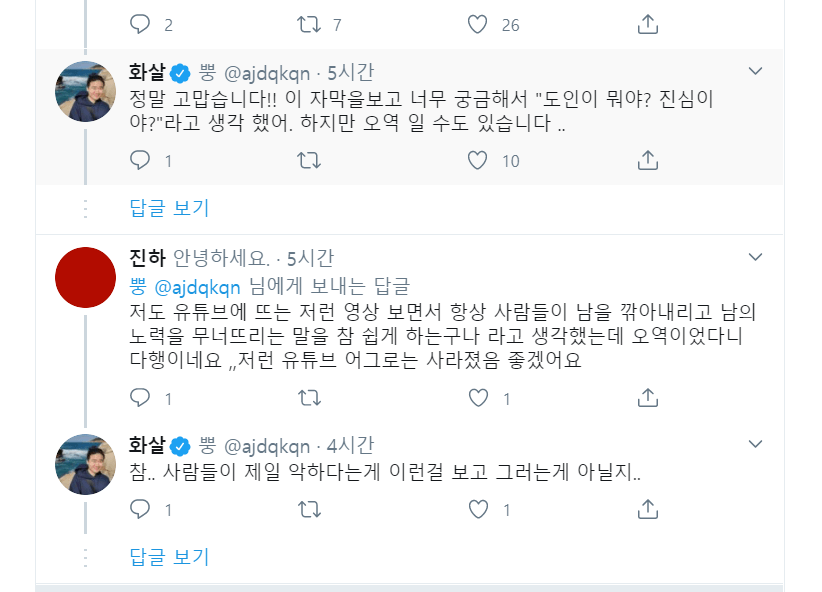Viewport: 822px width, 592px height.
Task: Open the share icon on the 진하 reply
Action: 649,398
